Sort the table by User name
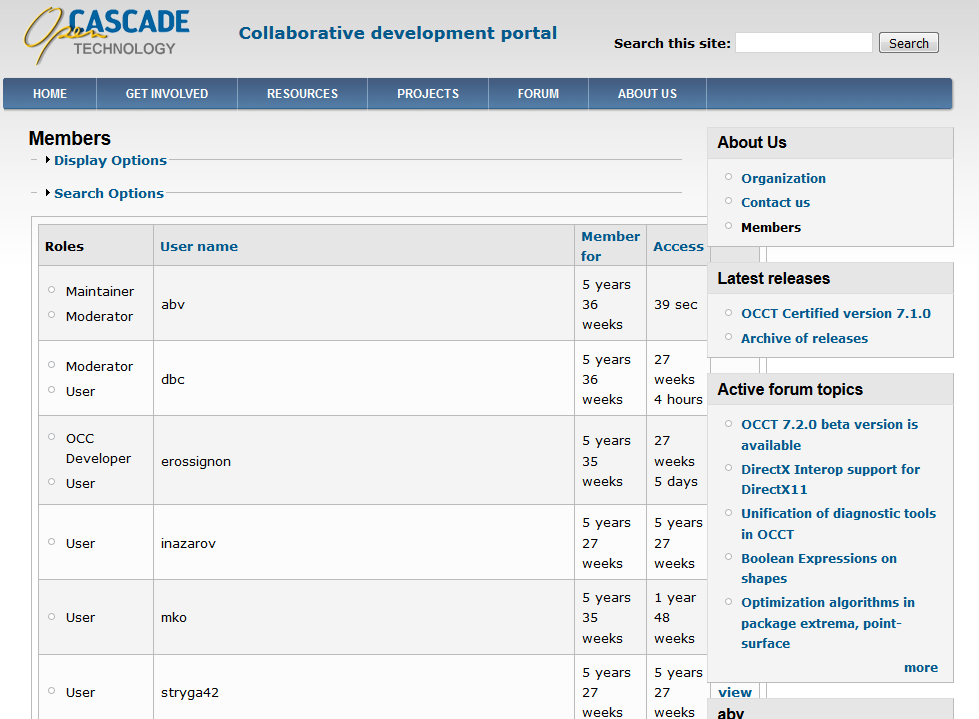The width and height of the screenshot is (979, 719). coord(199,246)
